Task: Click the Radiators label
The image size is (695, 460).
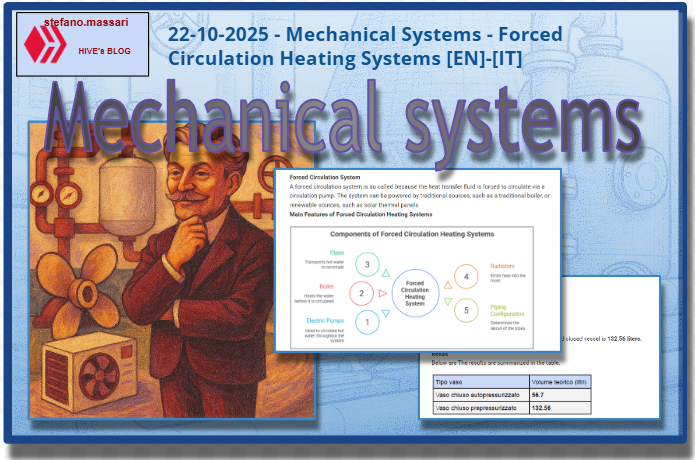Action: pos(503,266)
